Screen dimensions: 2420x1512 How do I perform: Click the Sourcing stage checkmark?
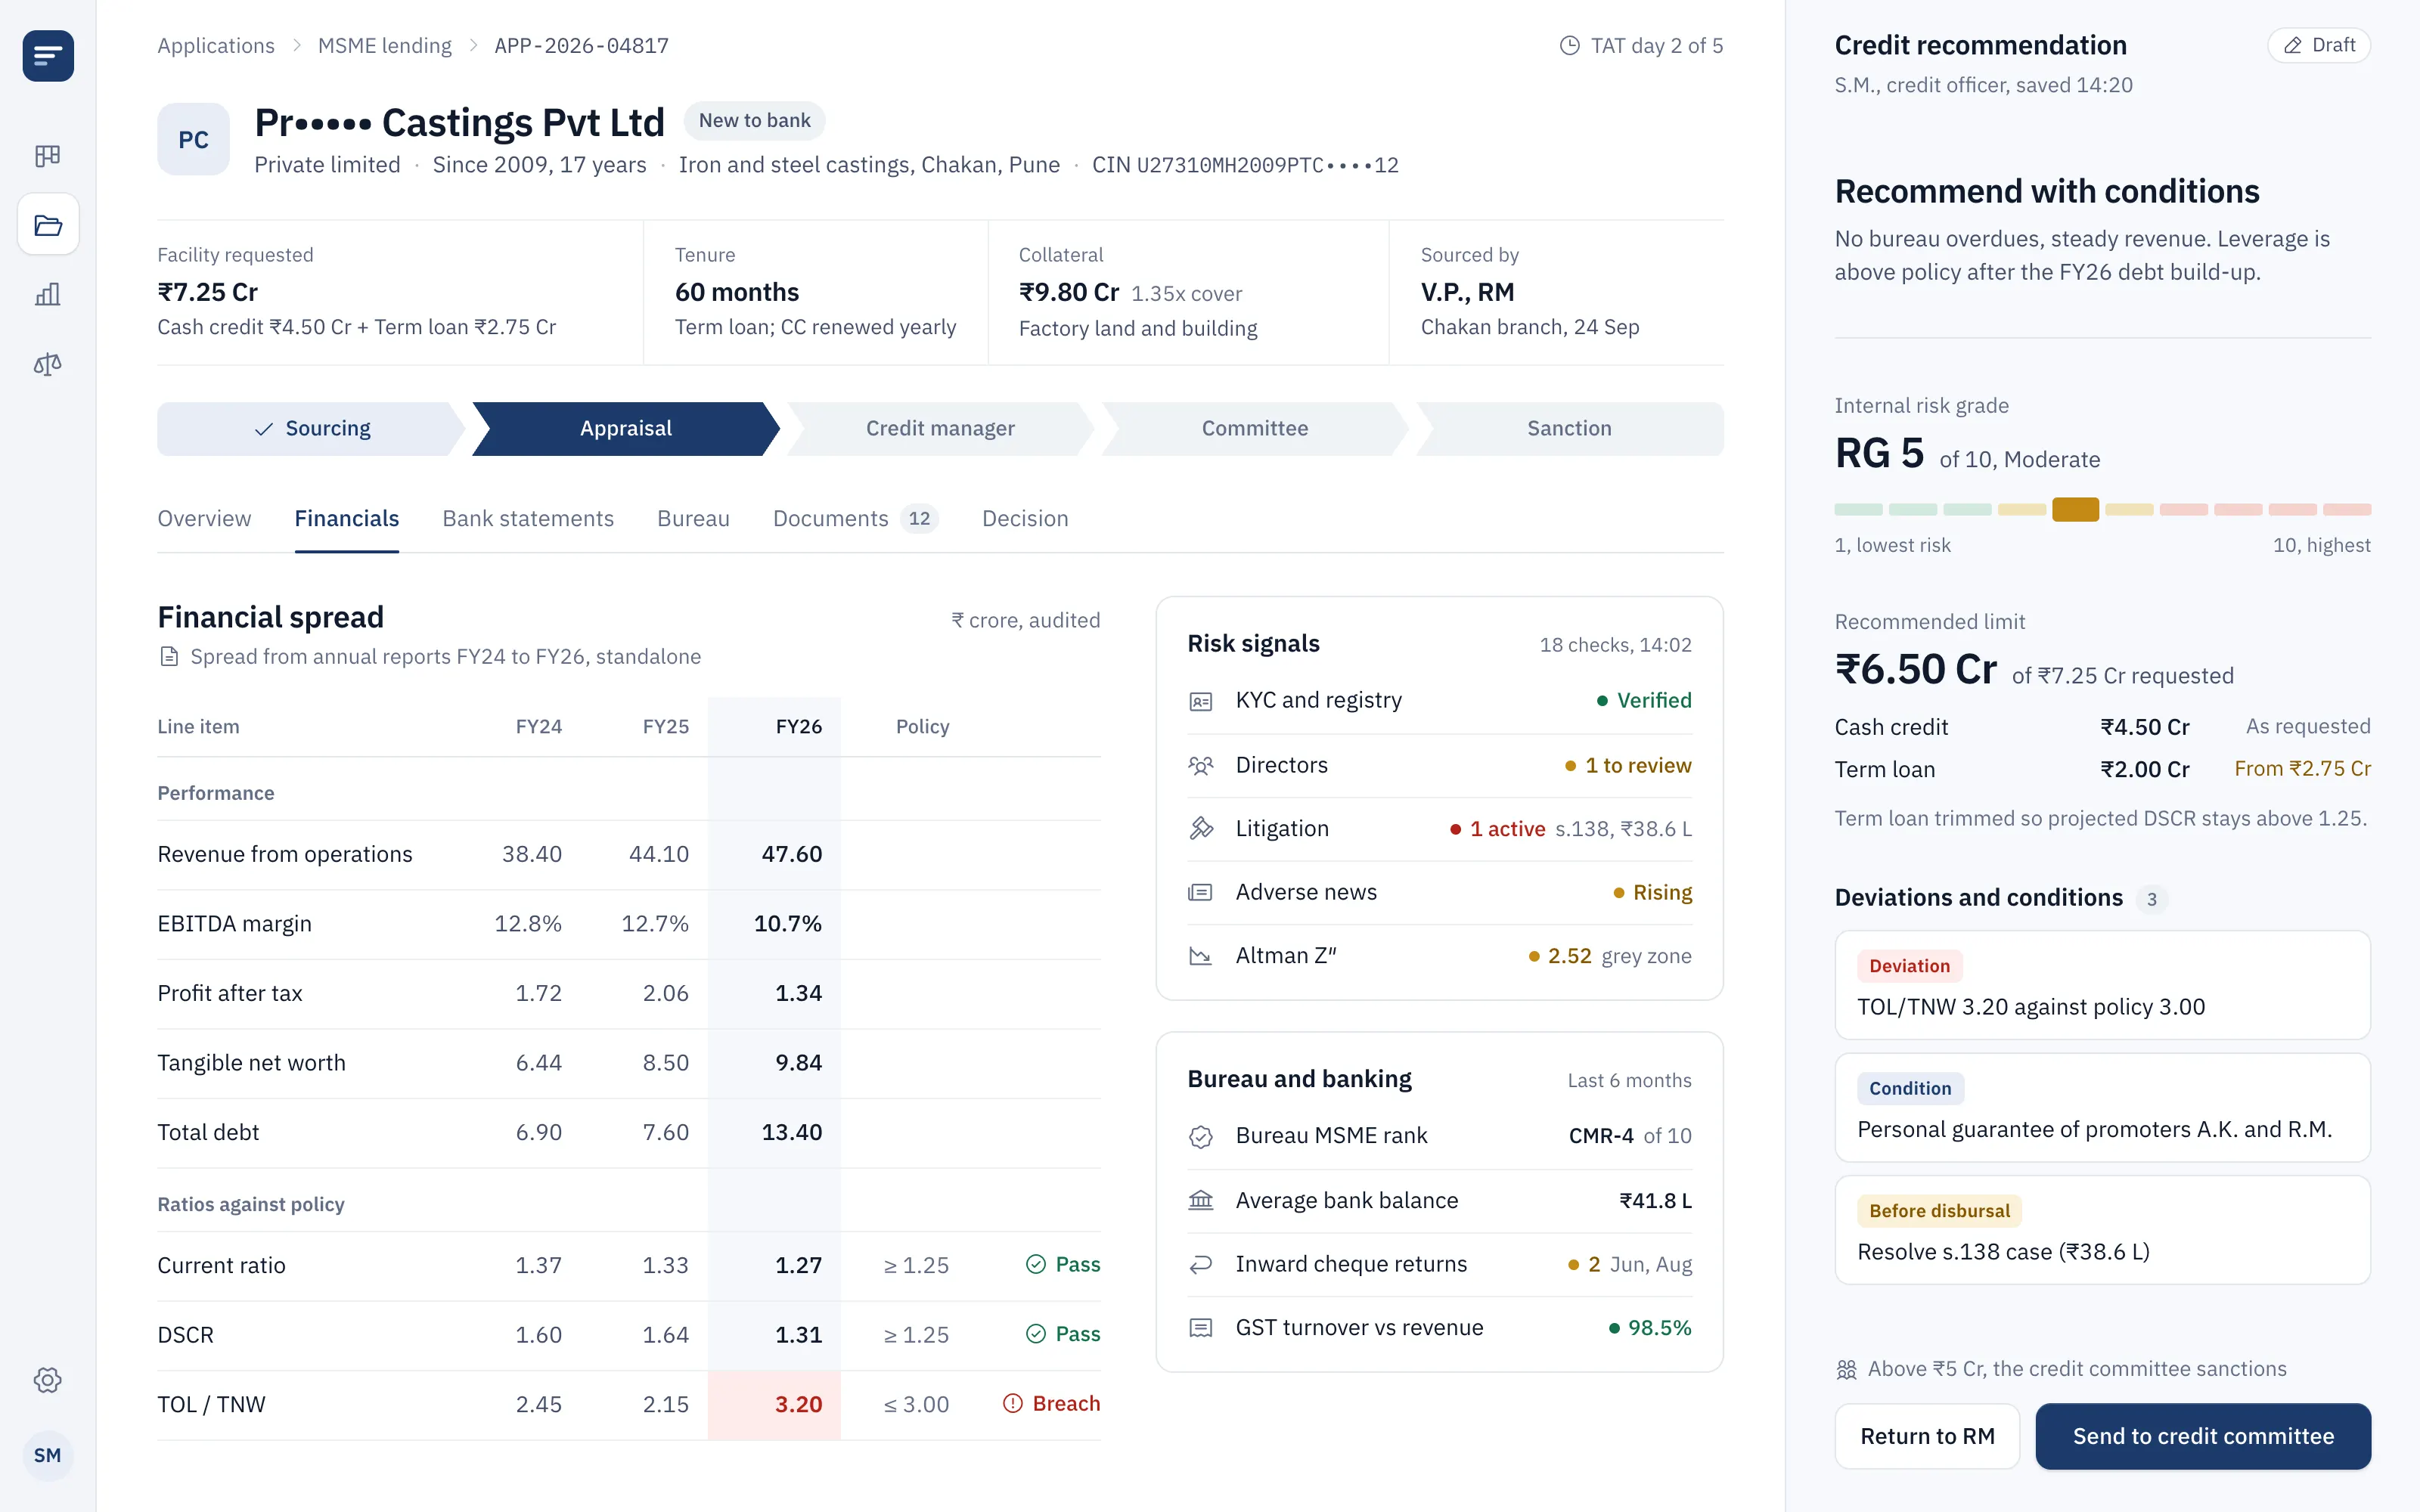pyautogui.click(x=264, y=429)
